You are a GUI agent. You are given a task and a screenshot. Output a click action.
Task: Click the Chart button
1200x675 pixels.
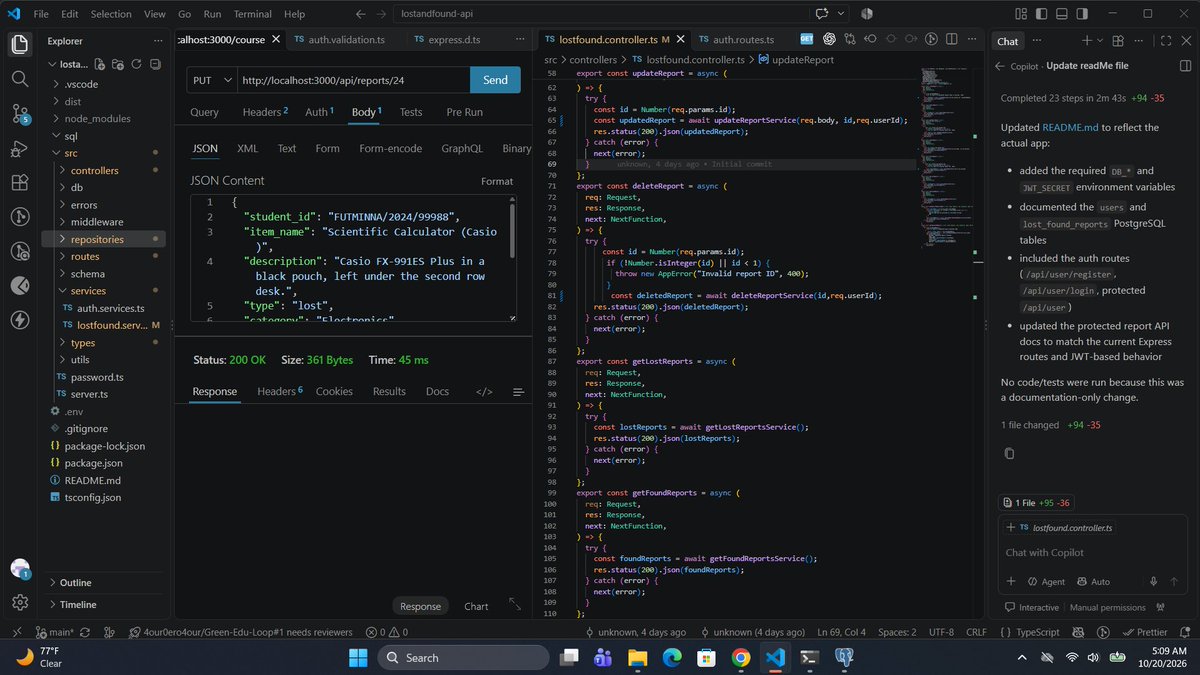tap(476, 606)
